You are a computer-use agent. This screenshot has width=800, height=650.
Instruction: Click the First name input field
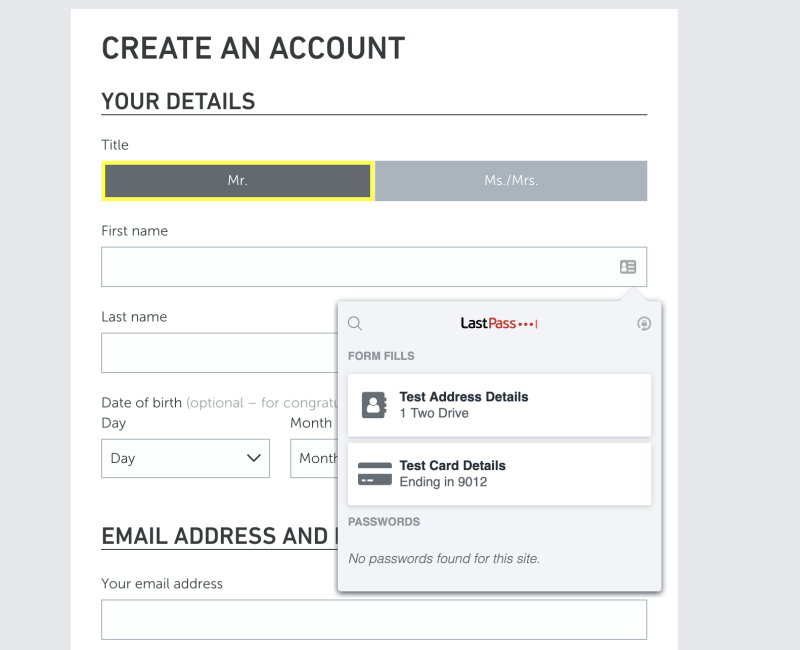[374, 267]
